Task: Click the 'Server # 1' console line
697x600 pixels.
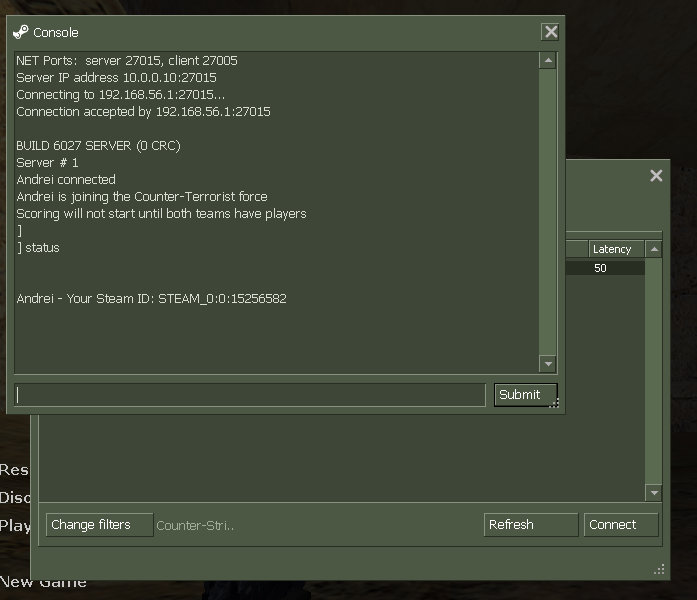Action: pyautogui.click(x=47, y=163)
